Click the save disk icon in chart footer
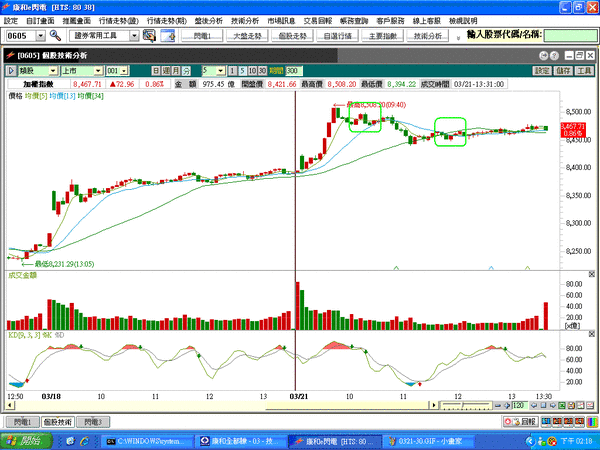600x450 pixels. 571,406
